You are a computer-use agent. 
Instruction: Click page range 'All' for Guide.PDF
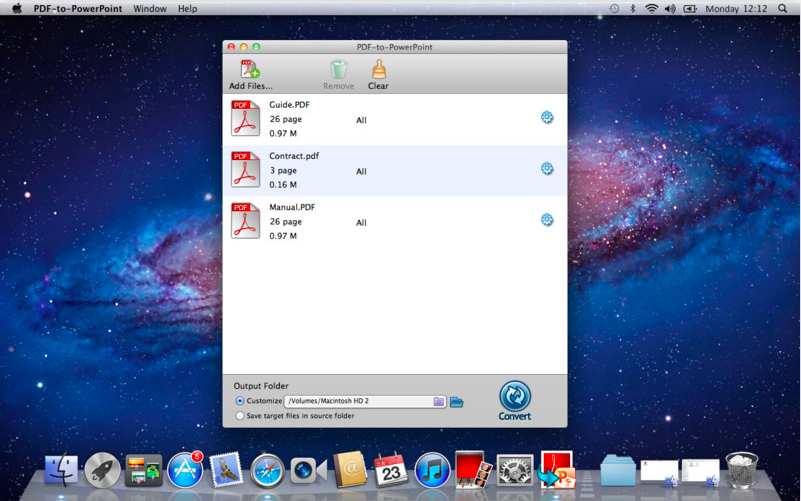coord(361,120)
